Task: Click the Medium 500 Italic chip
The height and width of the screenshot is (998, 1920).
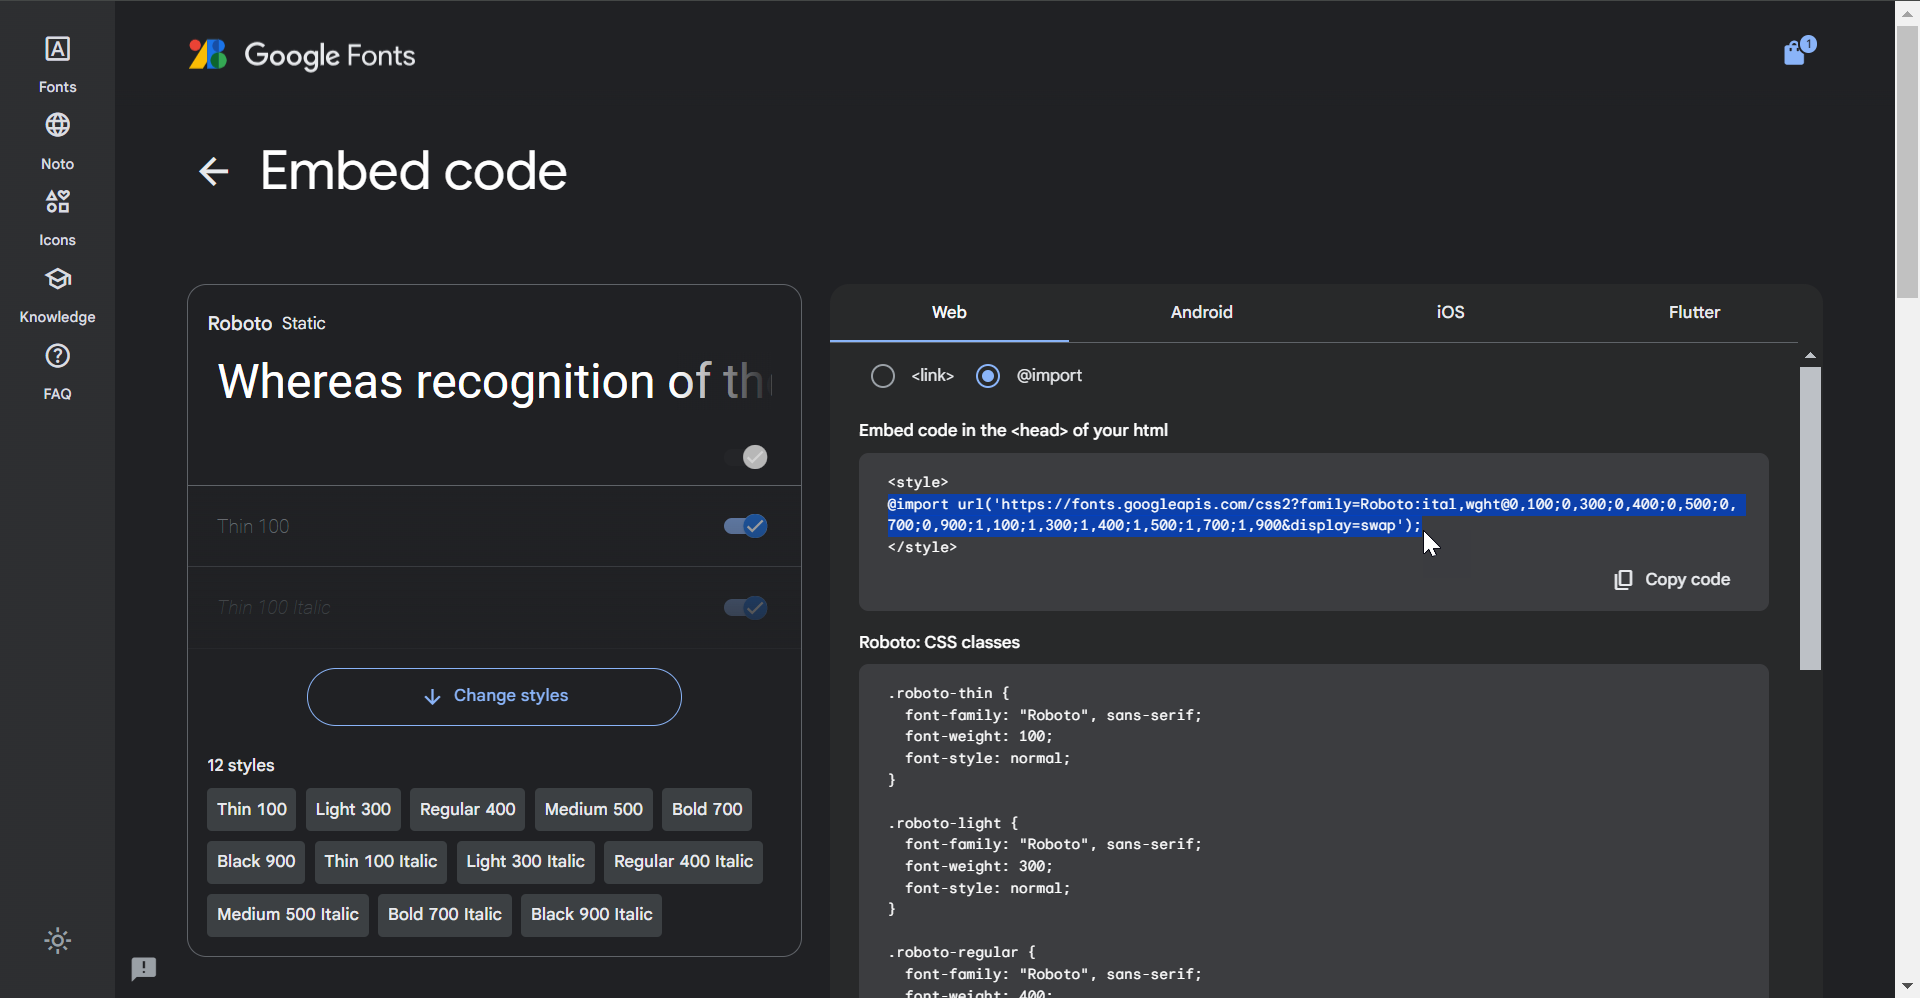Action: pyautogui.click(x=288, y=914)
